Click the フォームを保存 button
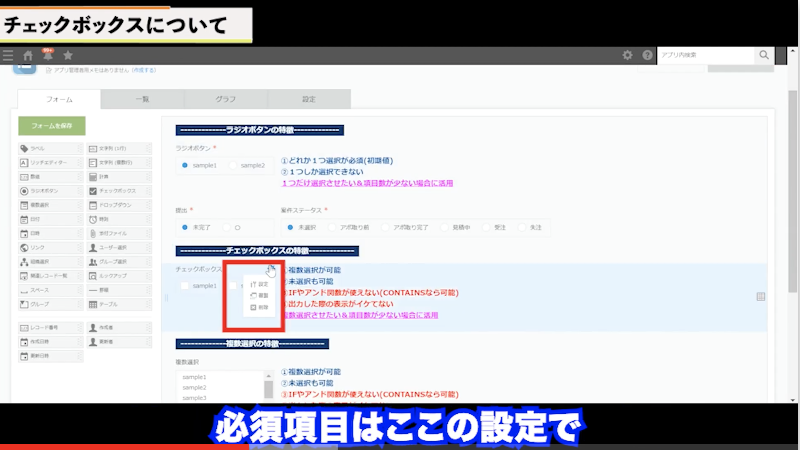The height and width of the screenshot is (450, 800). 51,126
